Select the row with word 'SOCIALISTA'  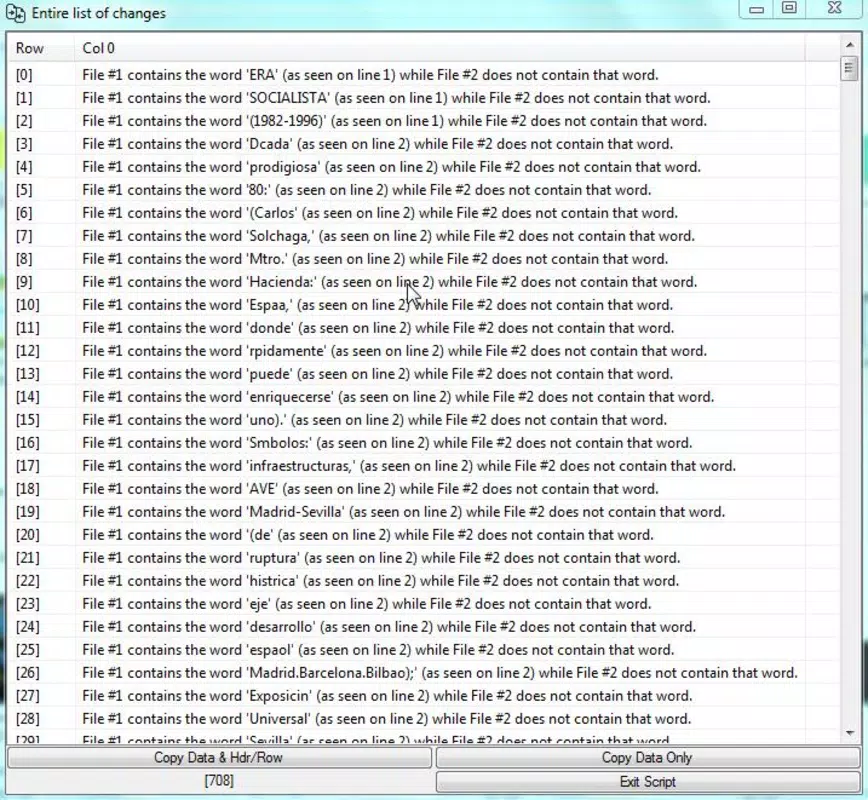(424, 98)
